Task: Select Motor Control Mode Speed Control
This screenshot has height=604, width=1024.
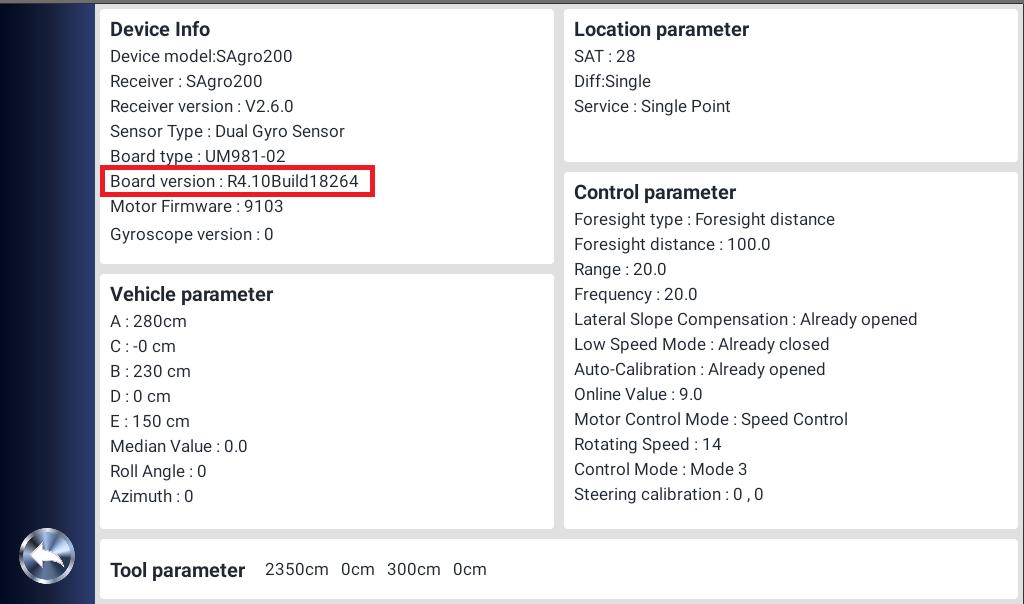Action: click(x=711, y=419)
